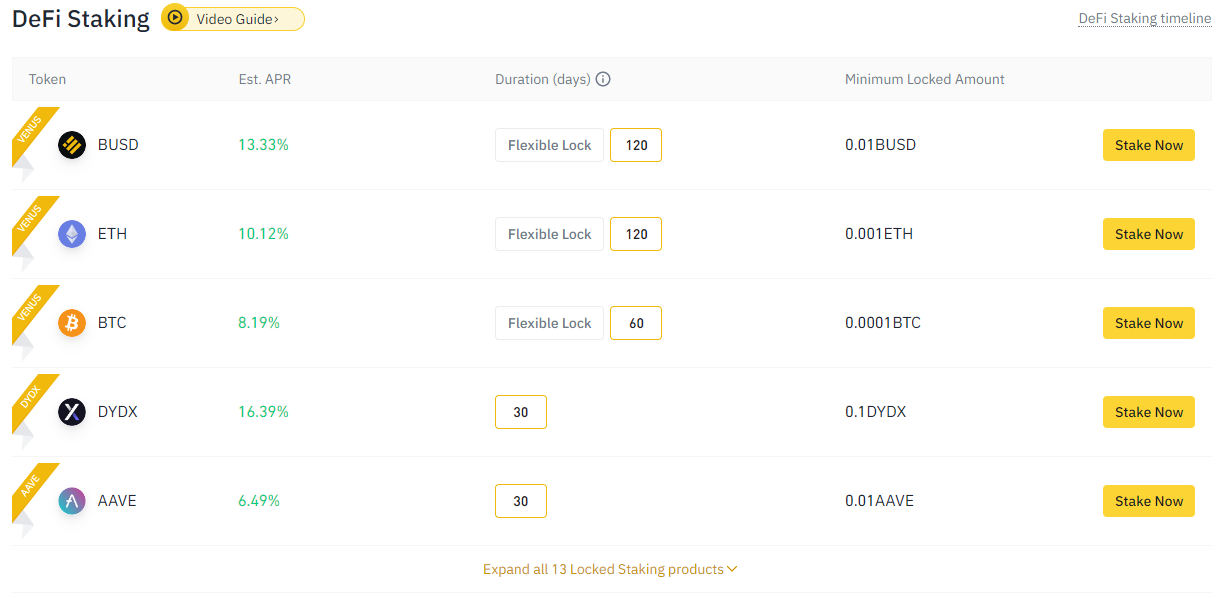Image resolution: width=1225 pixels, height=598 pixels.
Task: Open the DeFi Staking timeline link
Action: [1144, 18]
